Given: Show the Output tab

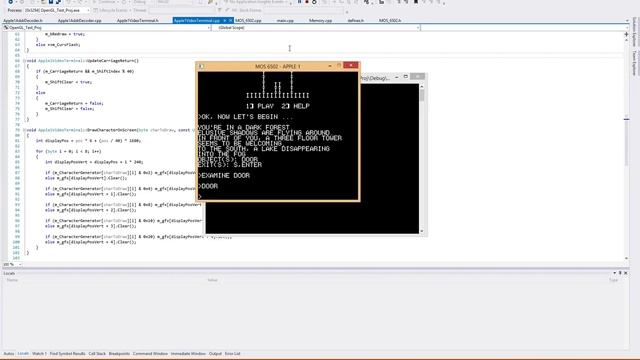Looking at the screenshot, I should coord(215,354).
